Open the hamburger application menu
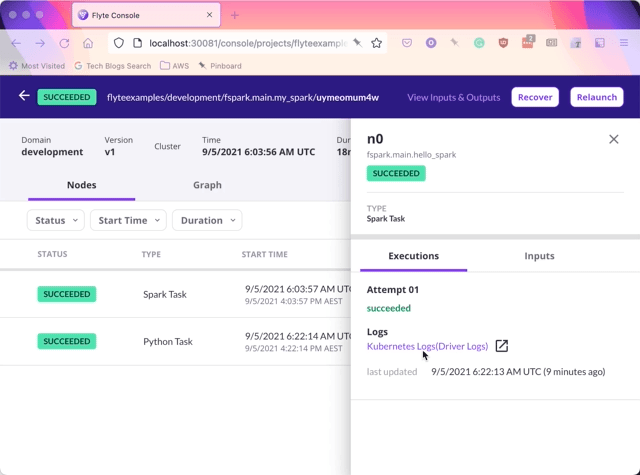640x475 pixels. [624, 43]
